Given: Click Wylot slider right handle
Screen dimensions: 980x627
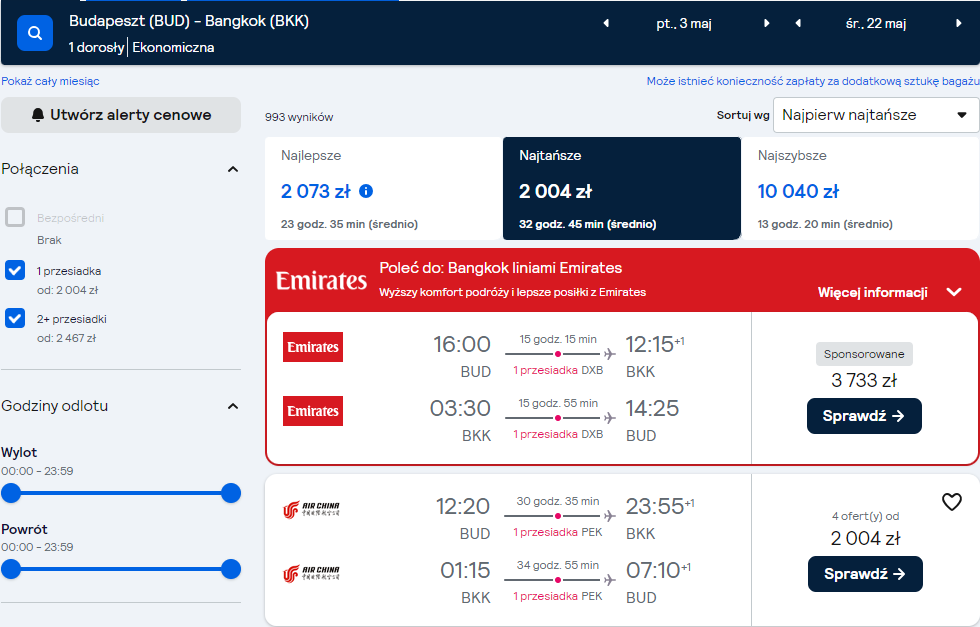Looking at the screenshot, I should click(x=231, y=493).
